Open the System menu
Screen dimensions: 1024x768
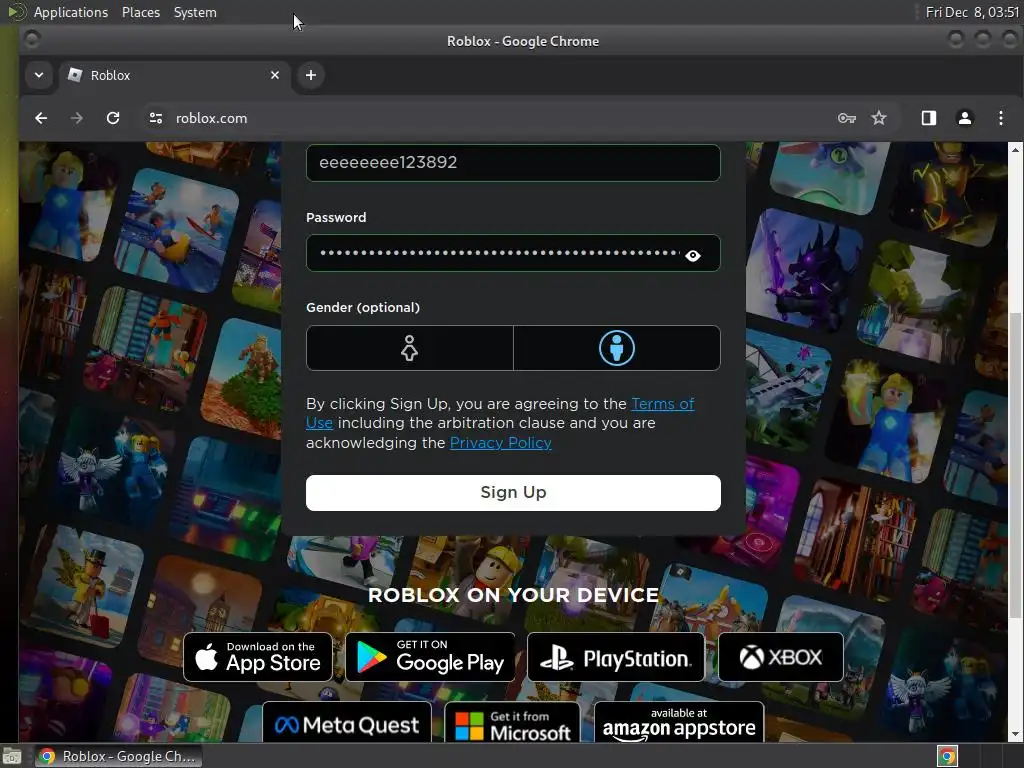coord(195,12)
